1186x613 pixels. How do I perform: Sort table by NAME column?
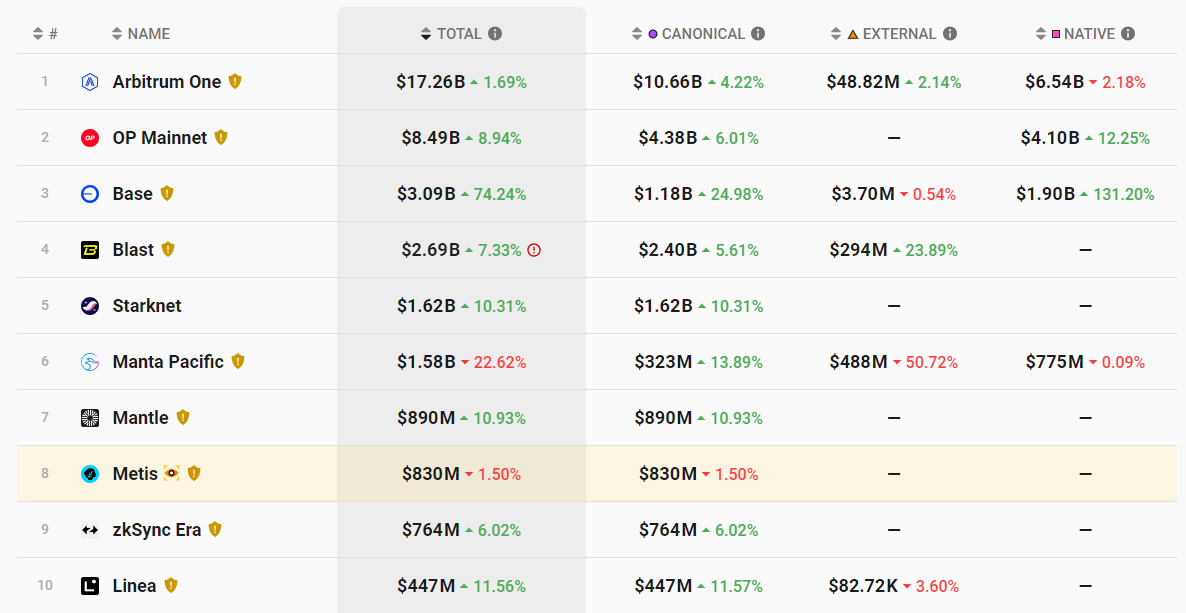click(x=141, y=33)
